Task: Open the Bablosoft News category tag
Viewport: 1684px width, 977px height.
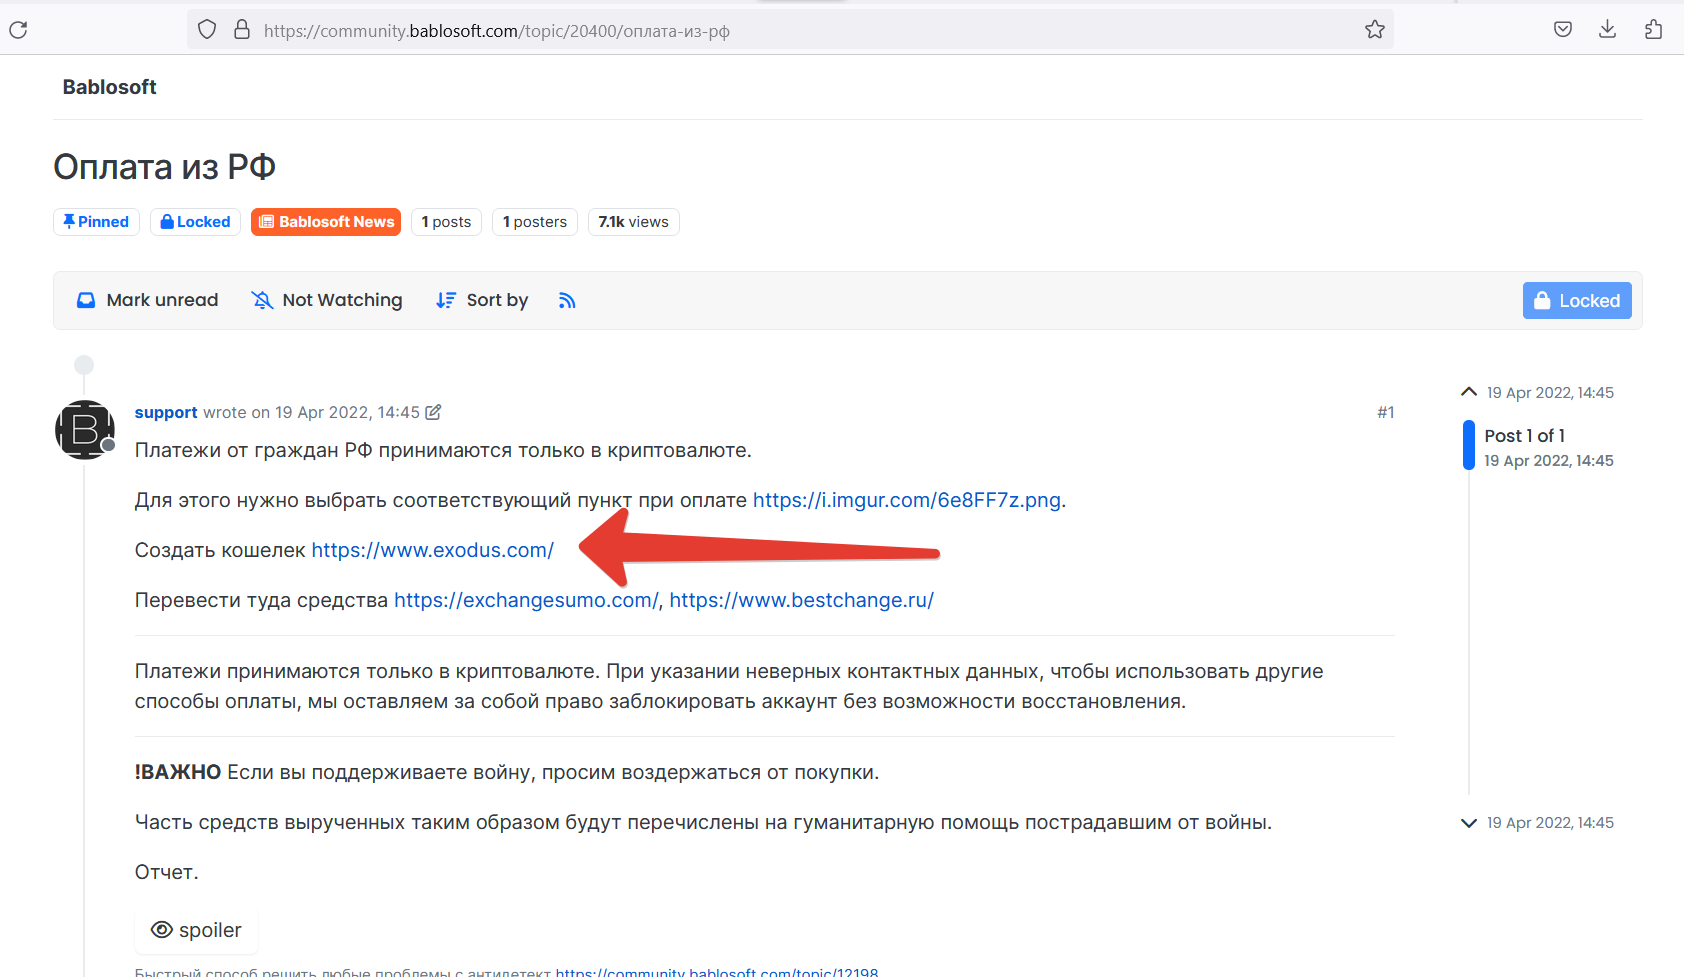Action: click(x=326, y=222)
